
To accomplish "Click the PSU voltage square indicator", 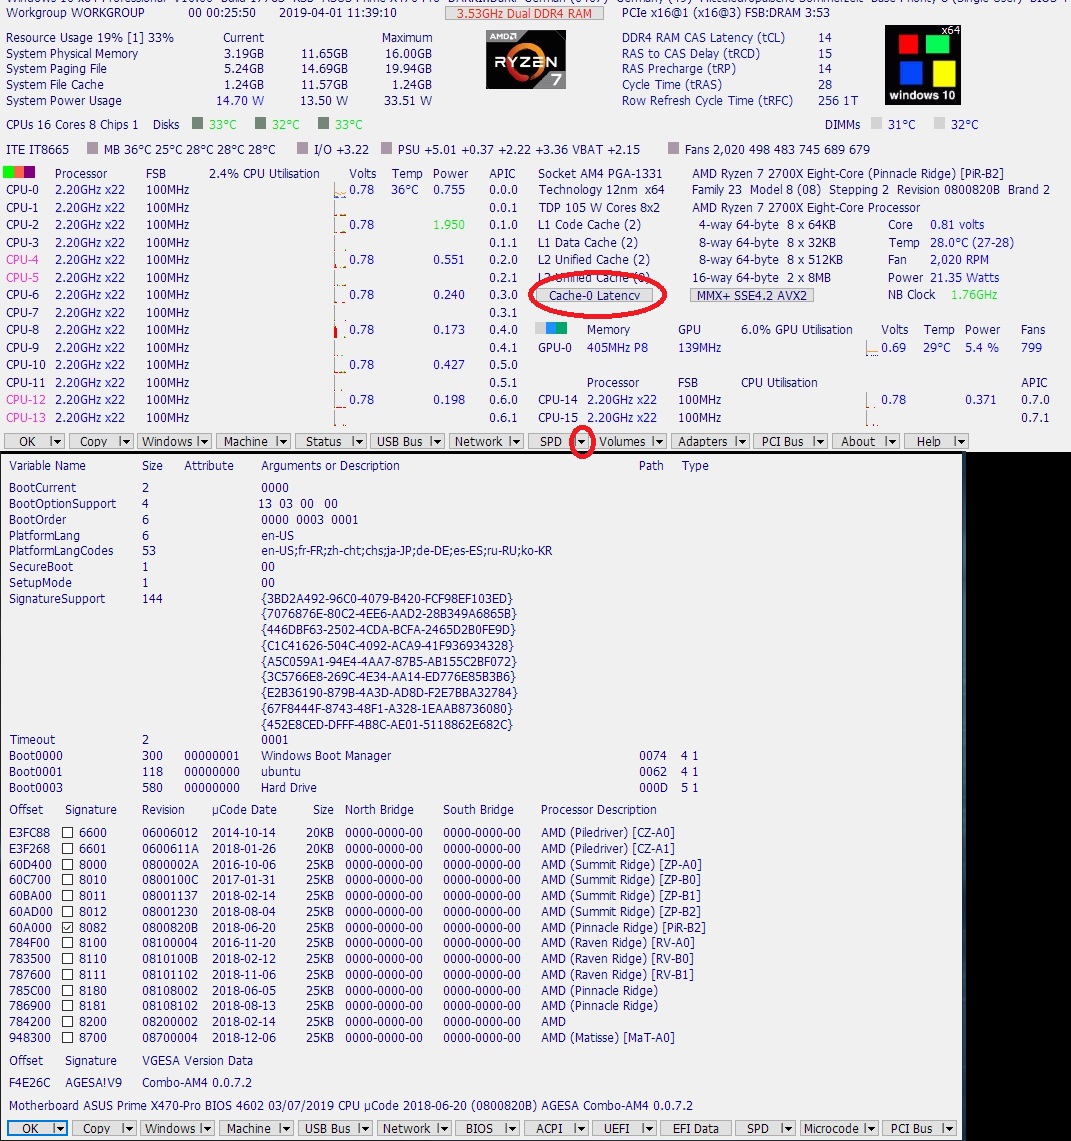I will pos(386,148).
